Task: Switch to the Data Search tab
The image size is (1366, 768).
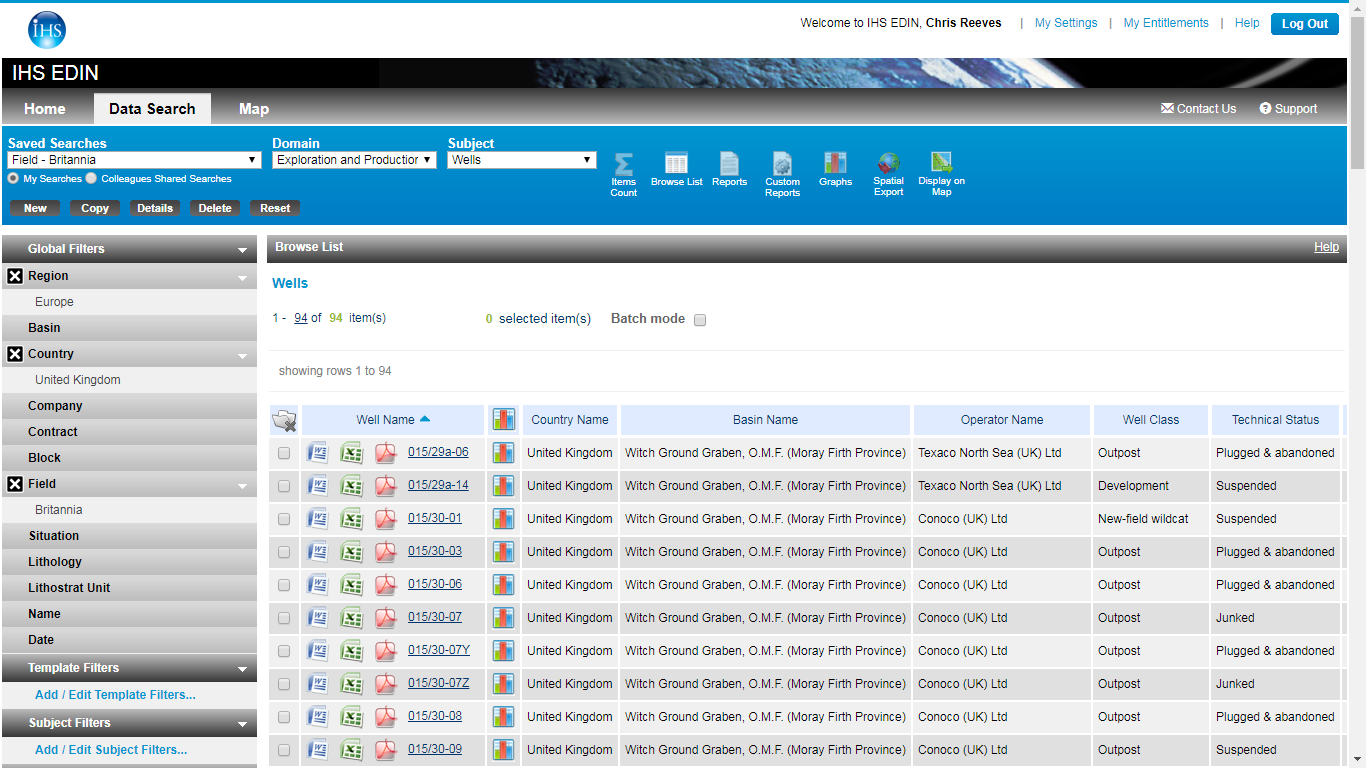Action: pos(152,109)
